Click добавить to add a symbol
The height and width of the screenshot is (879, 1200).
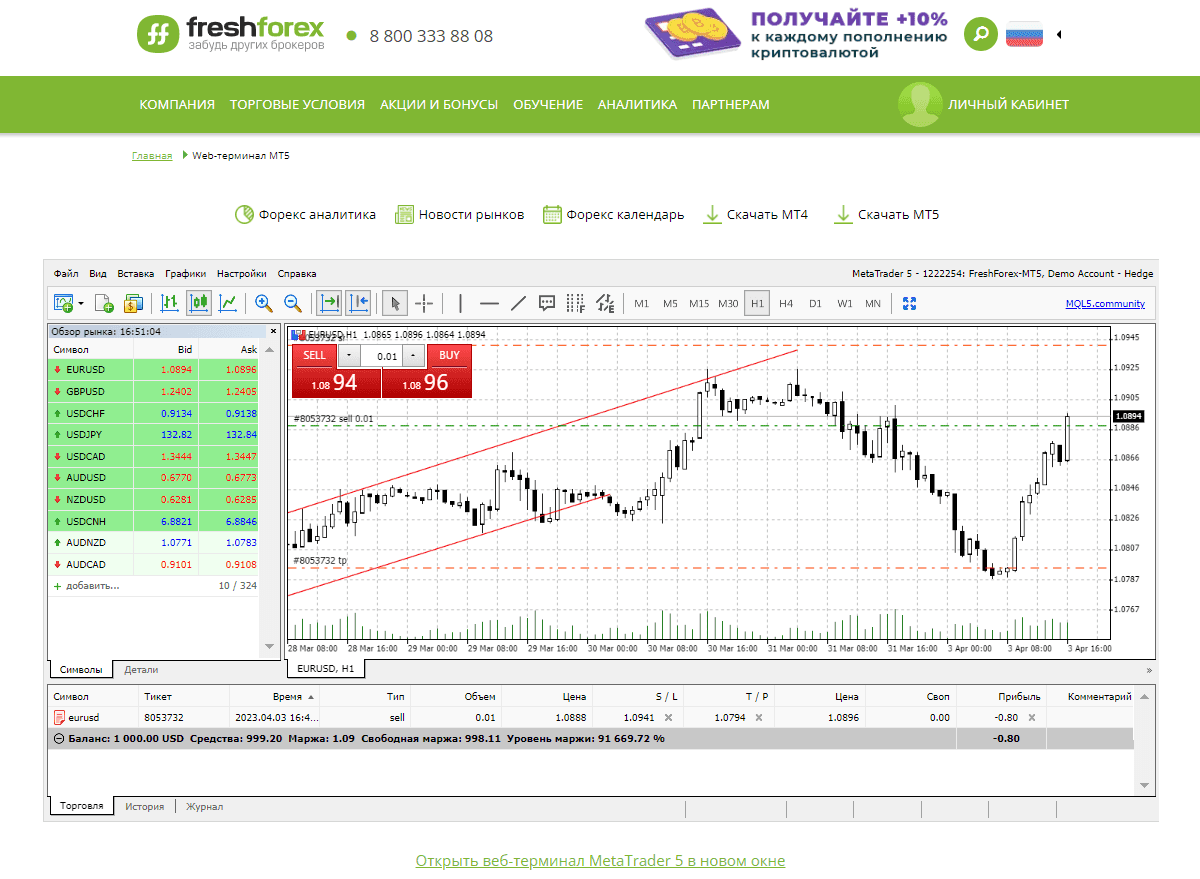(92, 586)
